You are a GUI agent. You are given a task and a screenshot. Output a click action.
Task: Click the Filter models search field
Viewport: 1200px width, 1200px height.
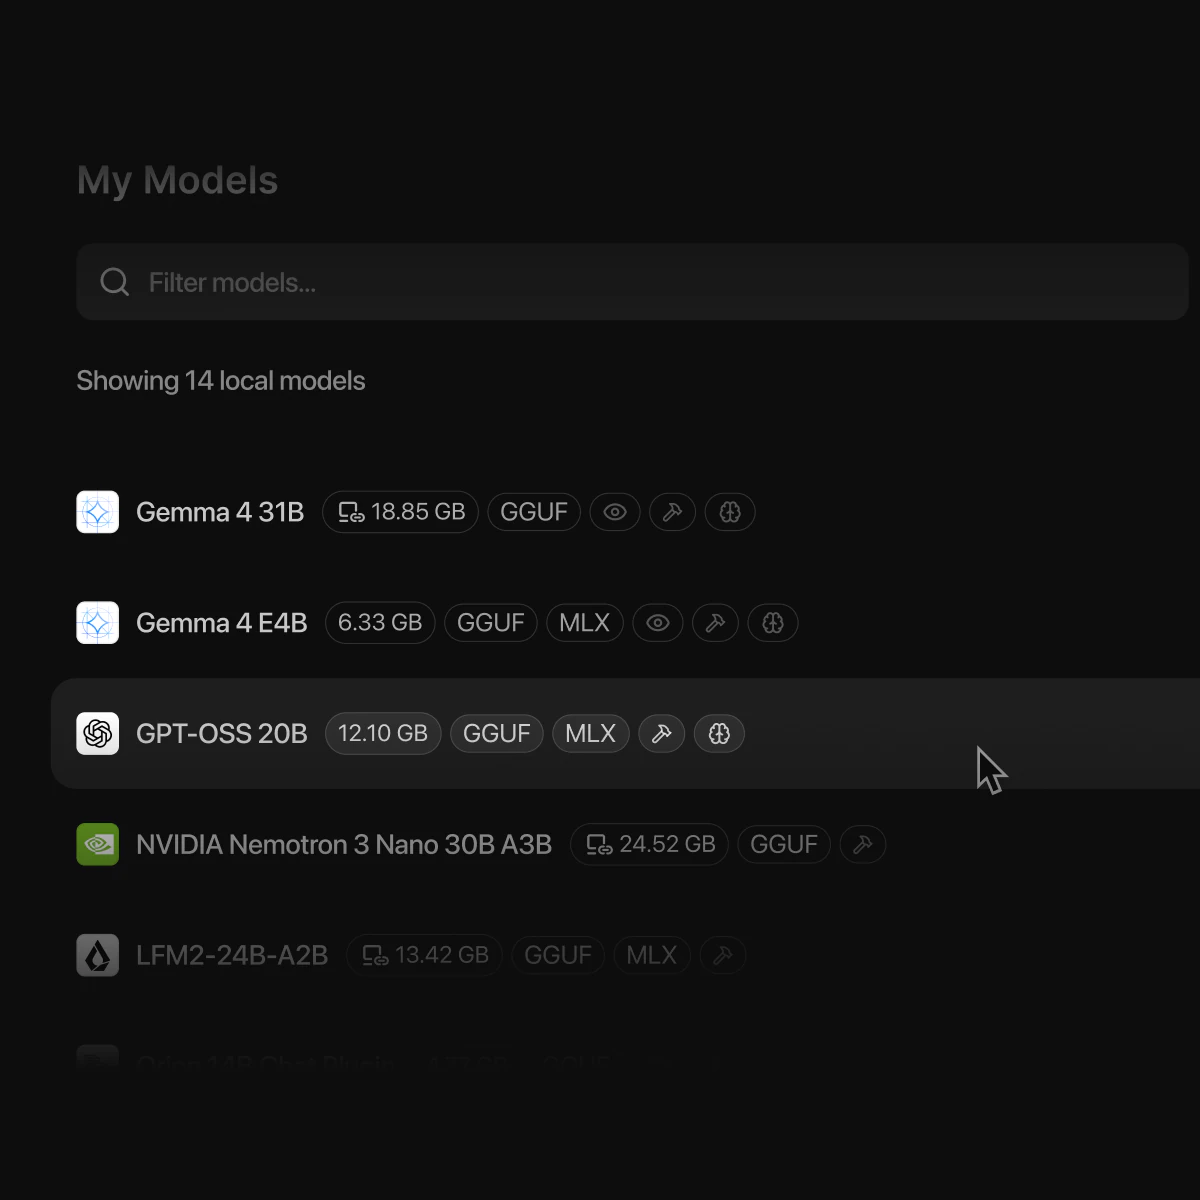coord(632,282)
